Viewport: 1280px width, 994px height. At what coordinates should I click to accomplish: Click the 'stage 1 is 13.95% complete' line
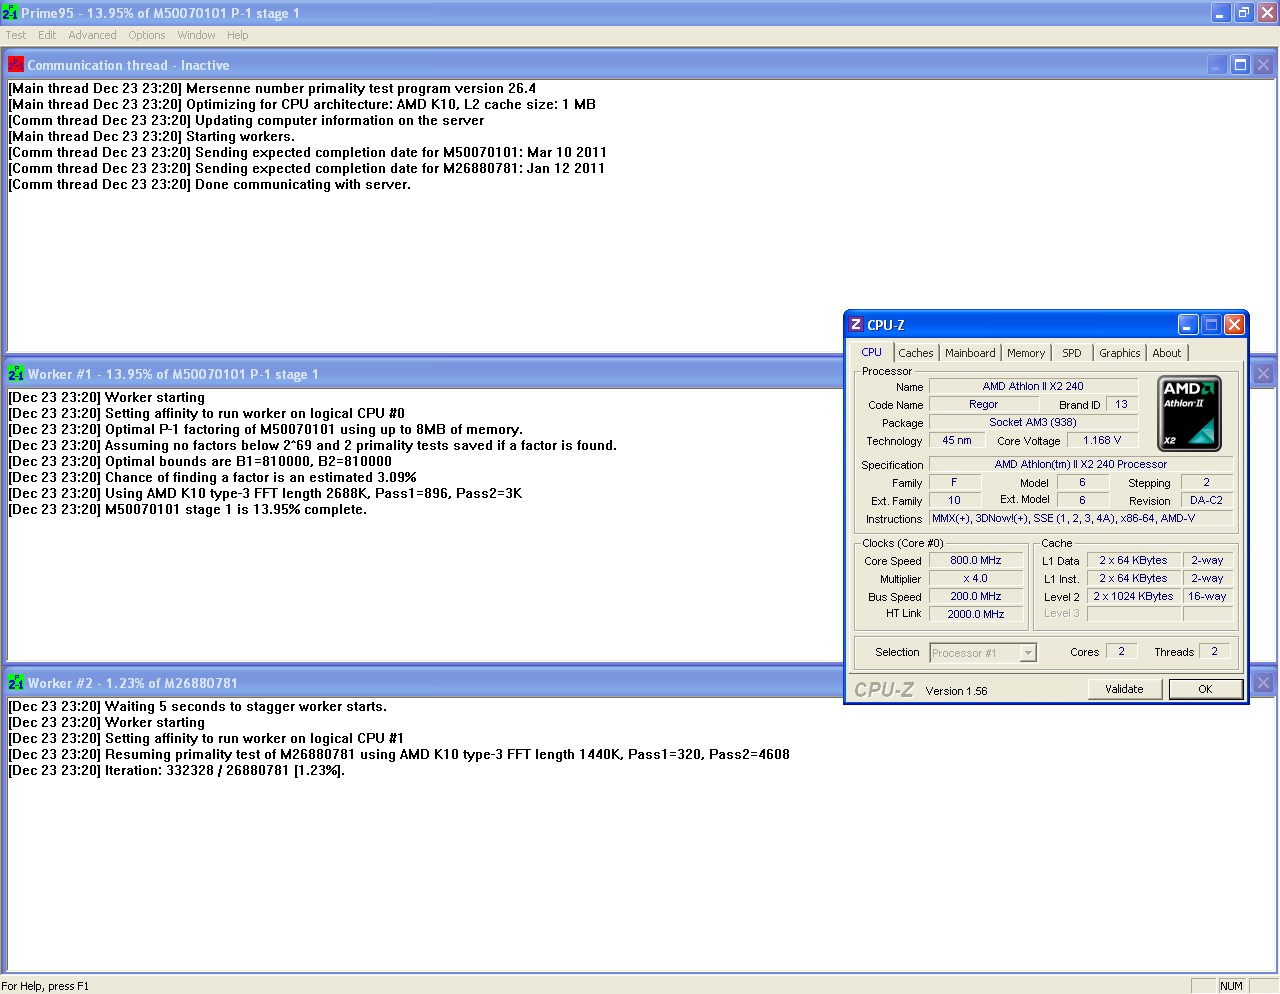point(188,510)
